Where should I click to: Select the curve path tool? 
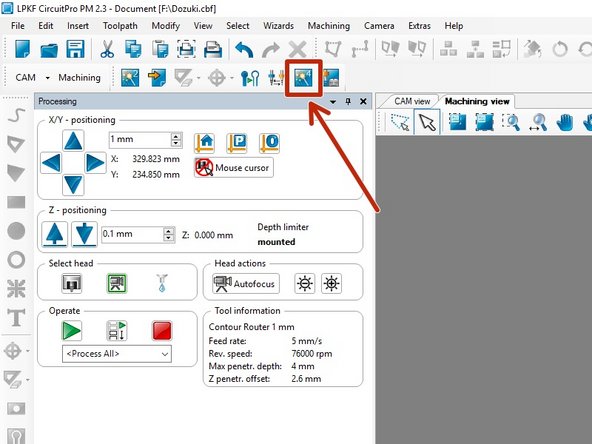tap(16, 115)
